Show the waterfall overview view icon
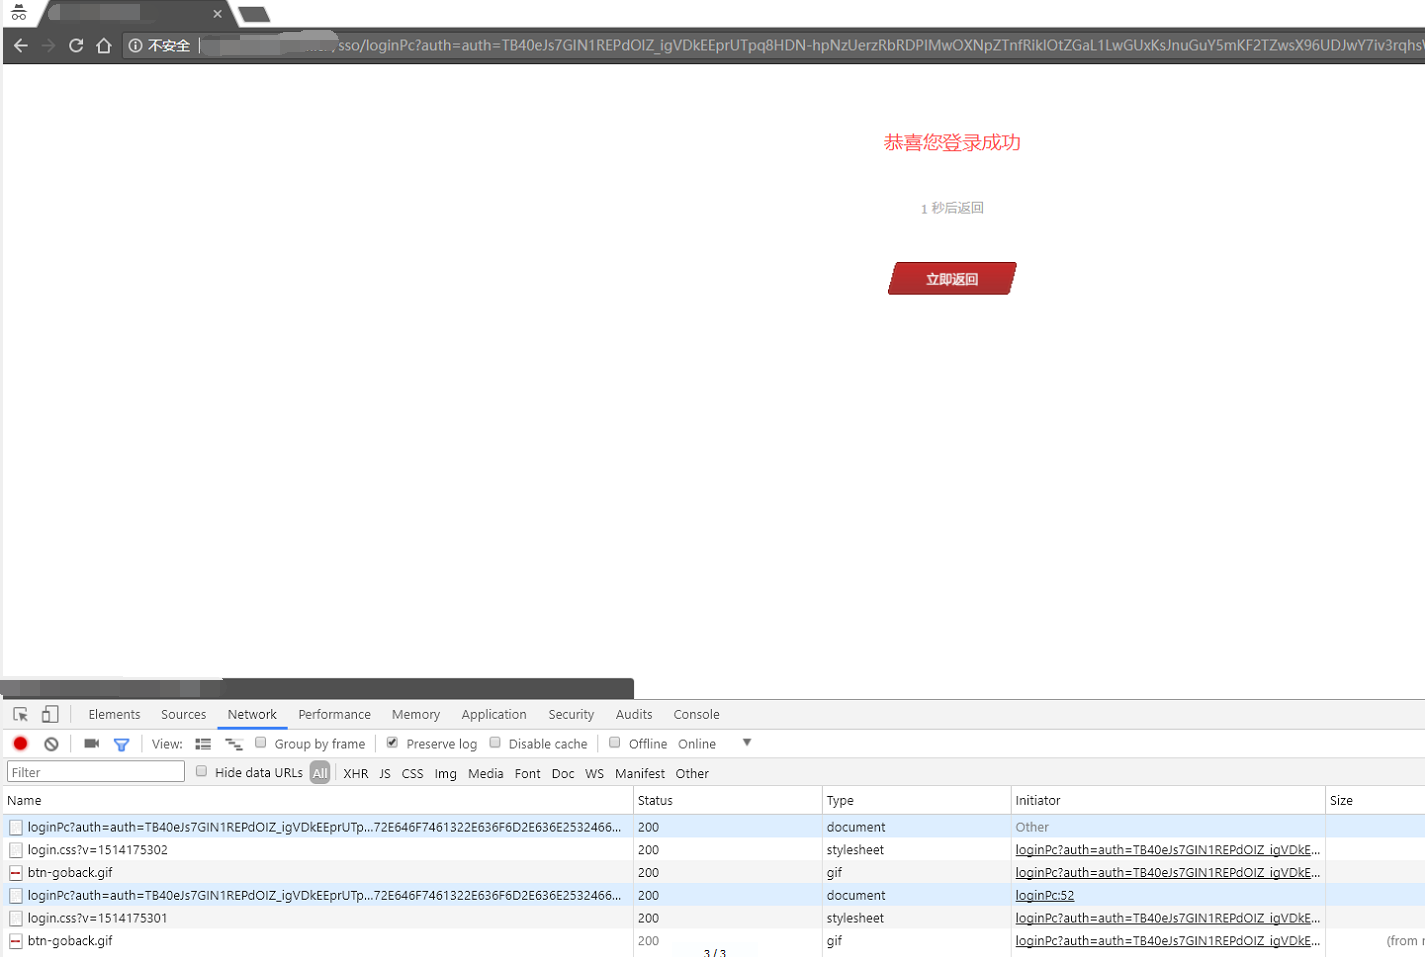The width and height of the screenshot is (1425, 957). (234, 744)
